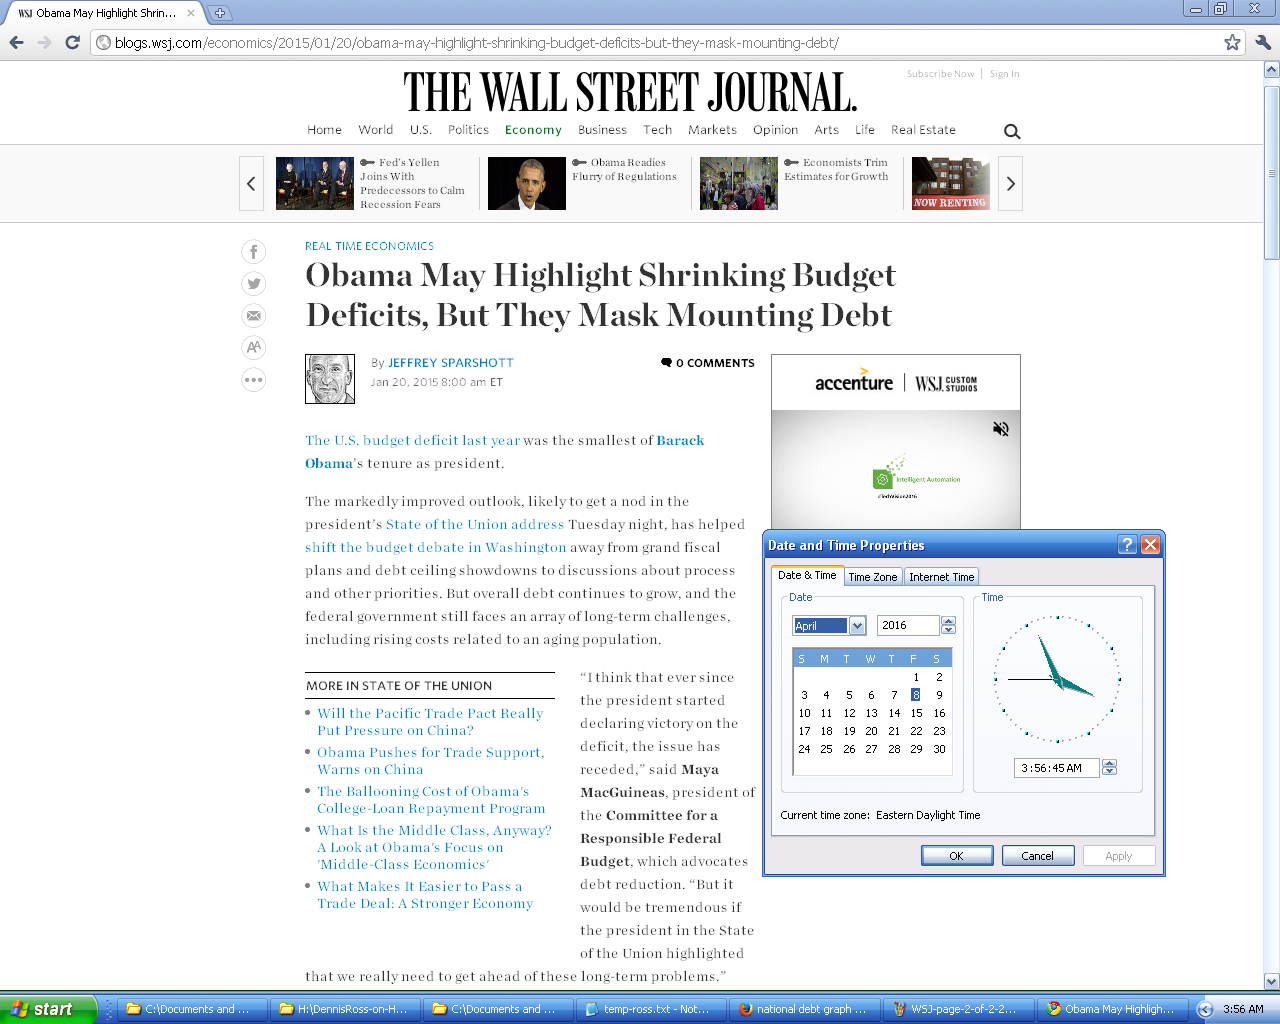Viewport: 1280px width, 1024px height.
Task: Reload the page with refresh icon
Action: coord(72,42)
